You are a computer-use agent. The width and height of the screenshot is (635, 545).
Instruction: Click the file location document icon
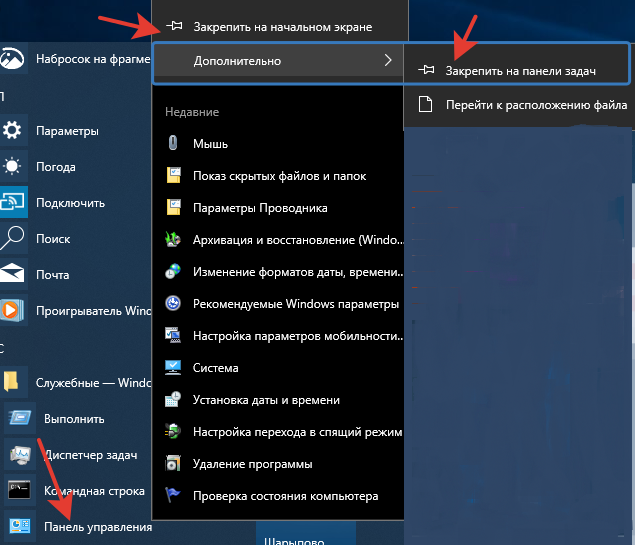click(425, 104)
